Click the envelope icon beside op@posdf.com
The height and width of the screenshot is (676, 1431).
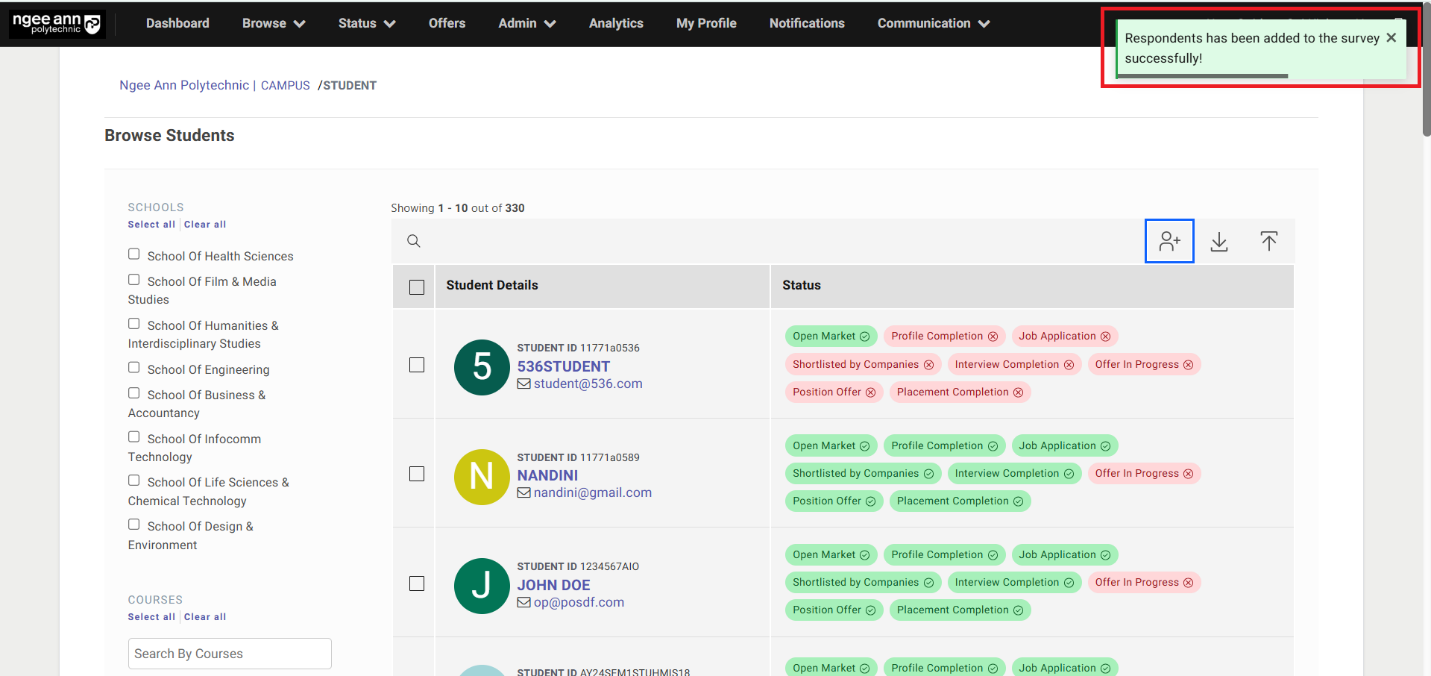(524, 602)
